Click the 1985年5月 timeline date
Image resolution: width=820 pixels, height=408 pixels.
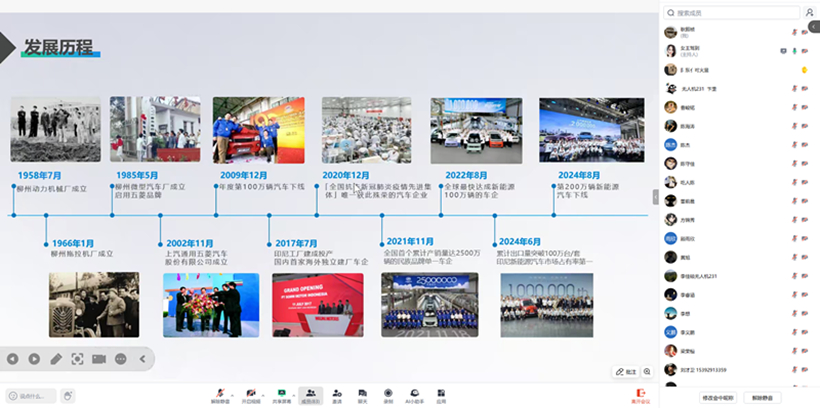(137, 175)
